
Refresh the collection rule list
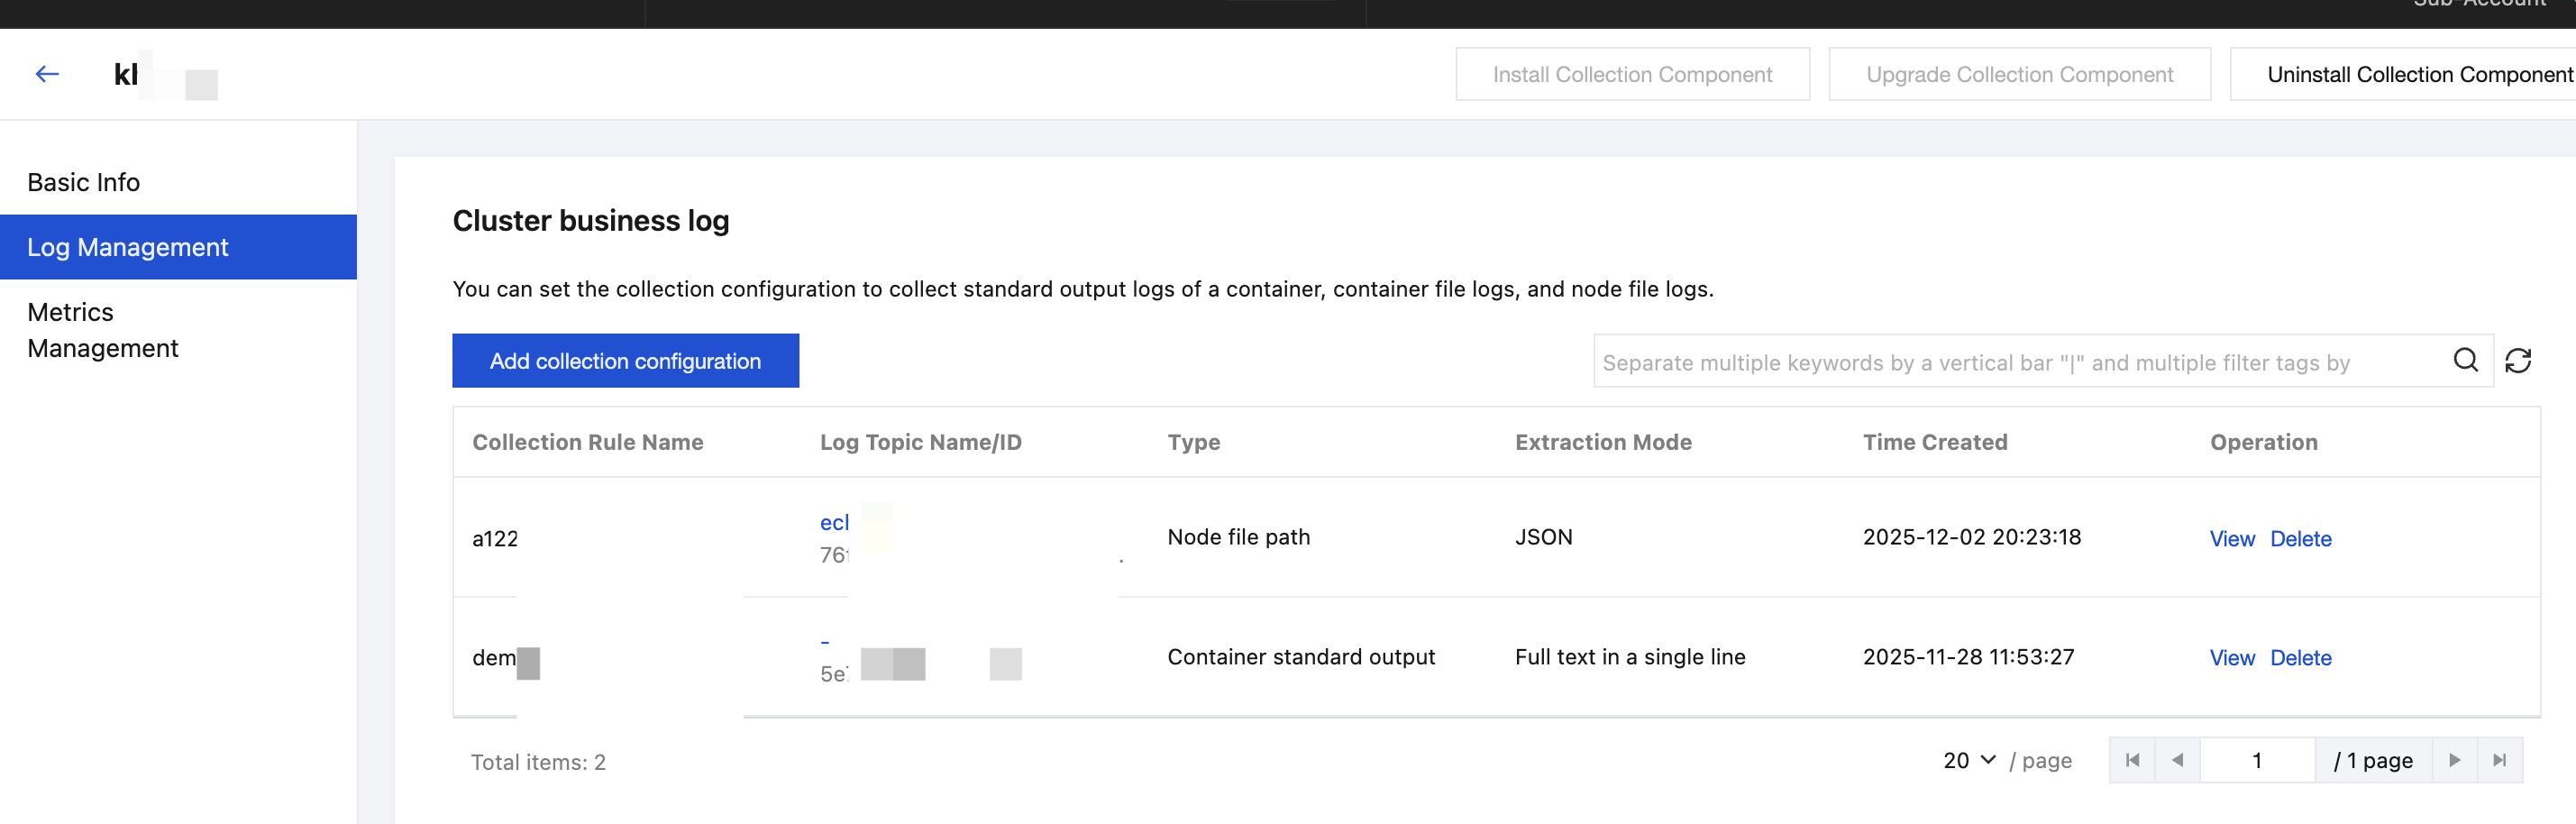(2517, 361)
